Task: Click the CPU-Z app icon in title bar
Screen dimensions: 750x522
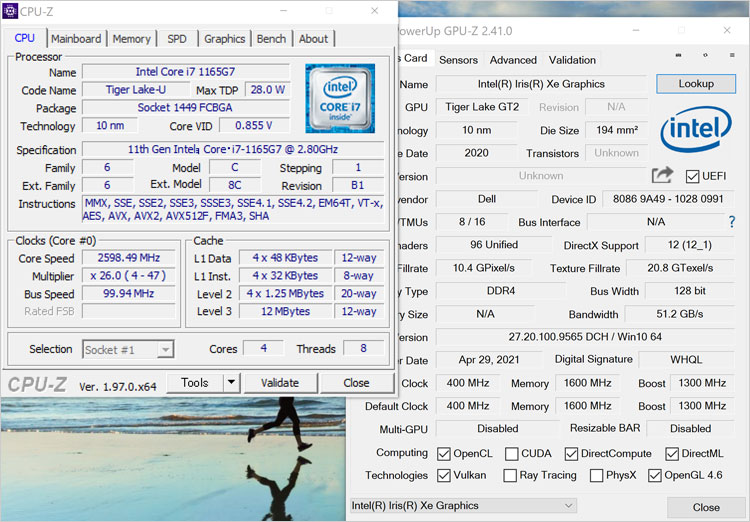Action: [10, 11]
